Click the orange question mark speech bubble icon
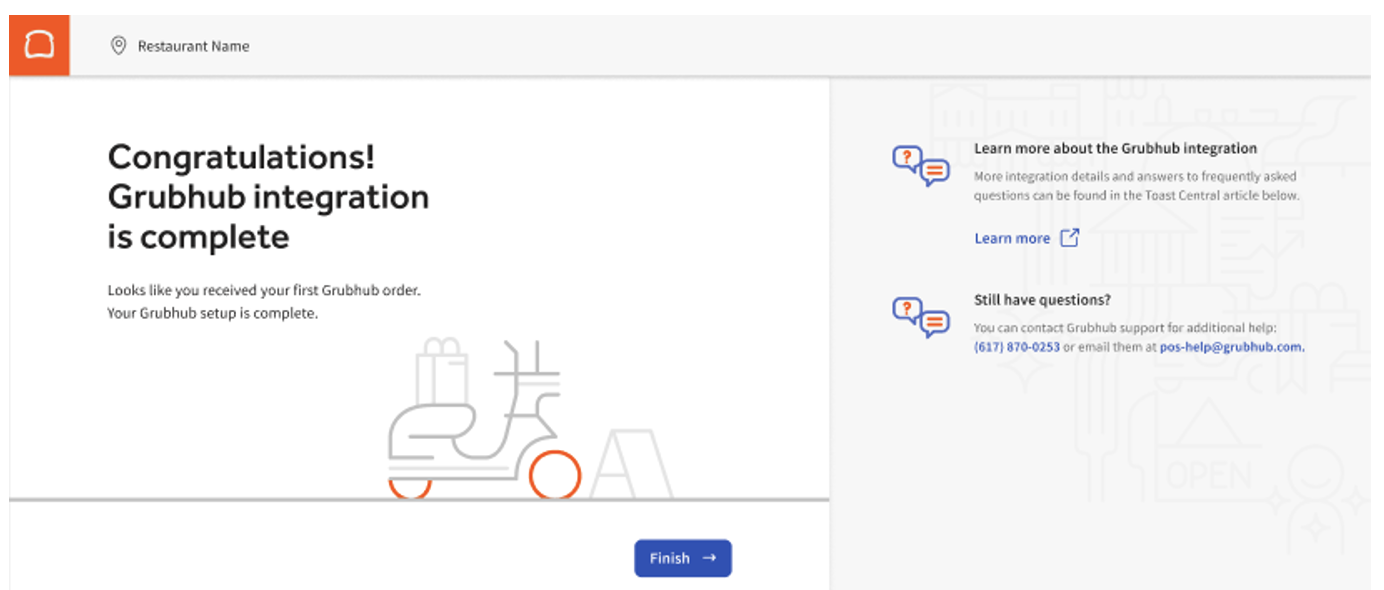This screenshot has height=590, width=1384. [905, 156]
